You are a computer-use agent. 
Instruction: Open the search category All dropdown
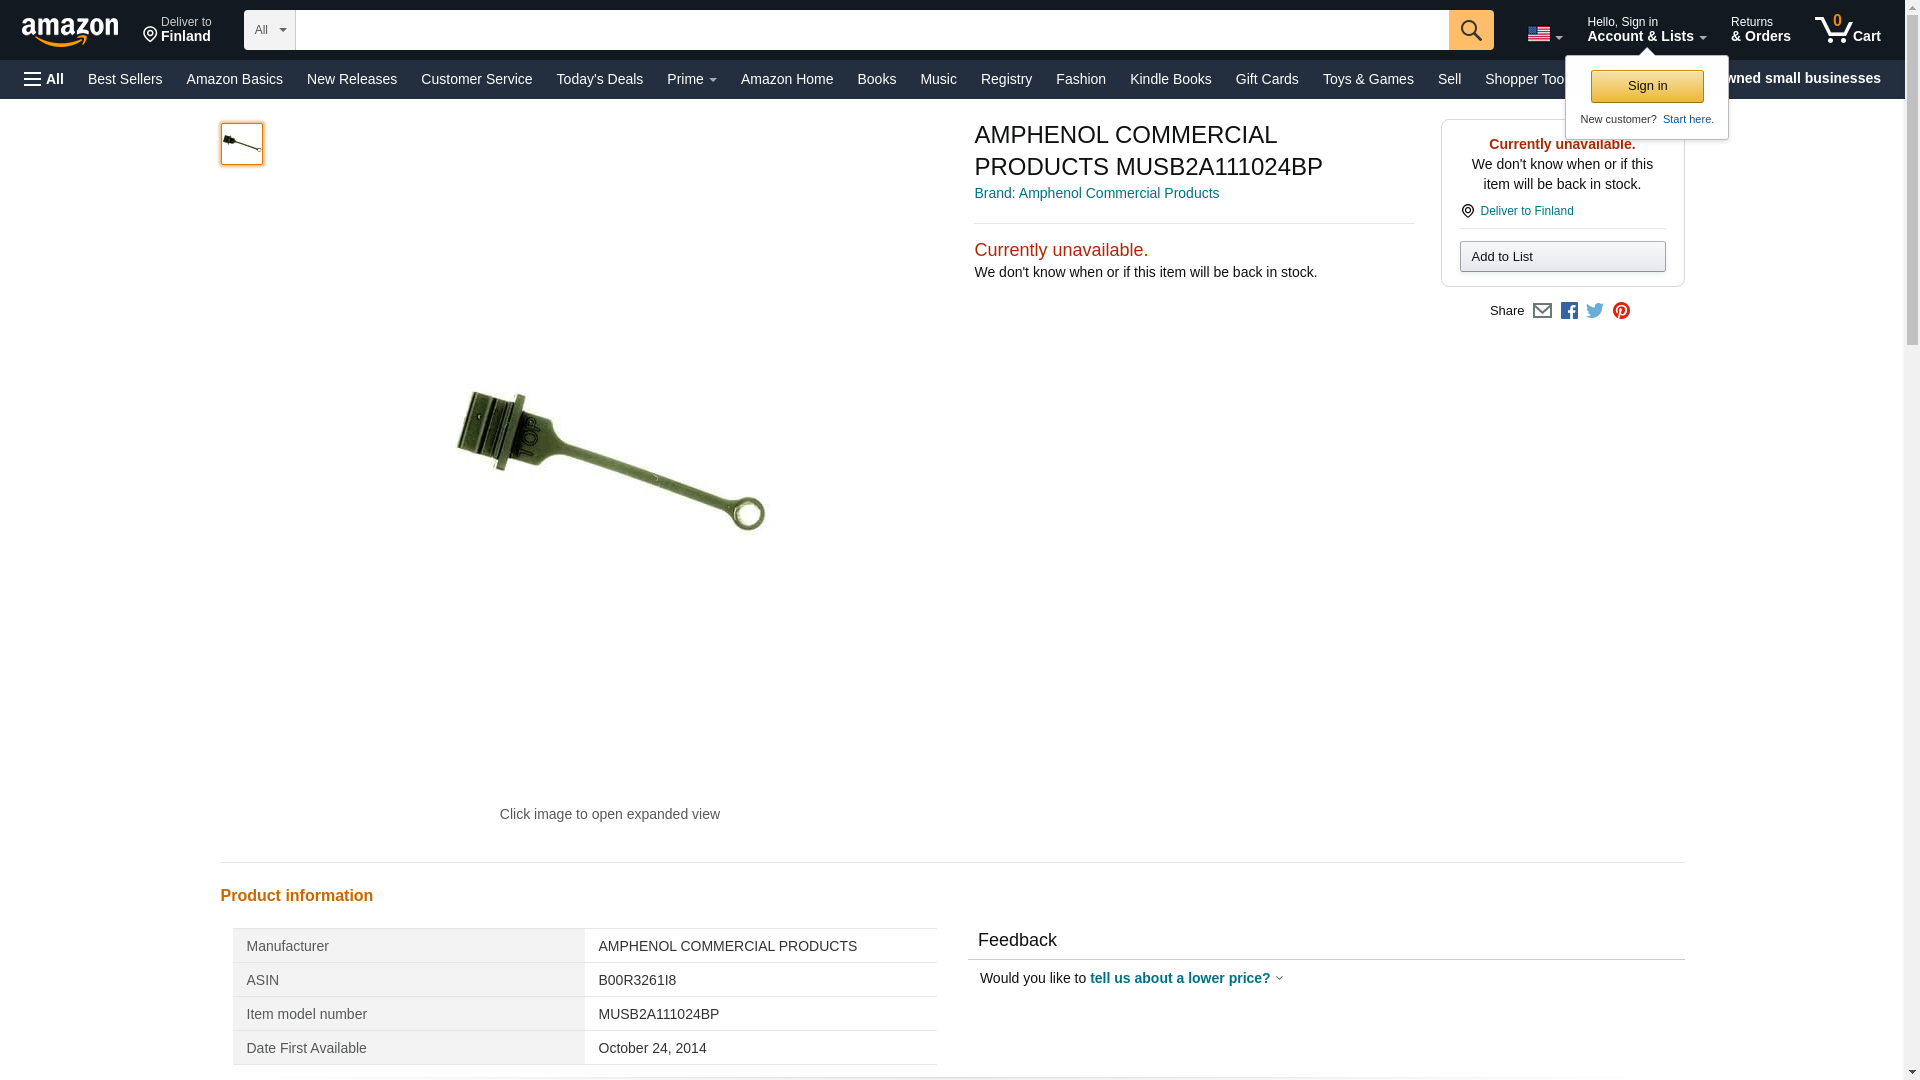click(x=270, y=30)
